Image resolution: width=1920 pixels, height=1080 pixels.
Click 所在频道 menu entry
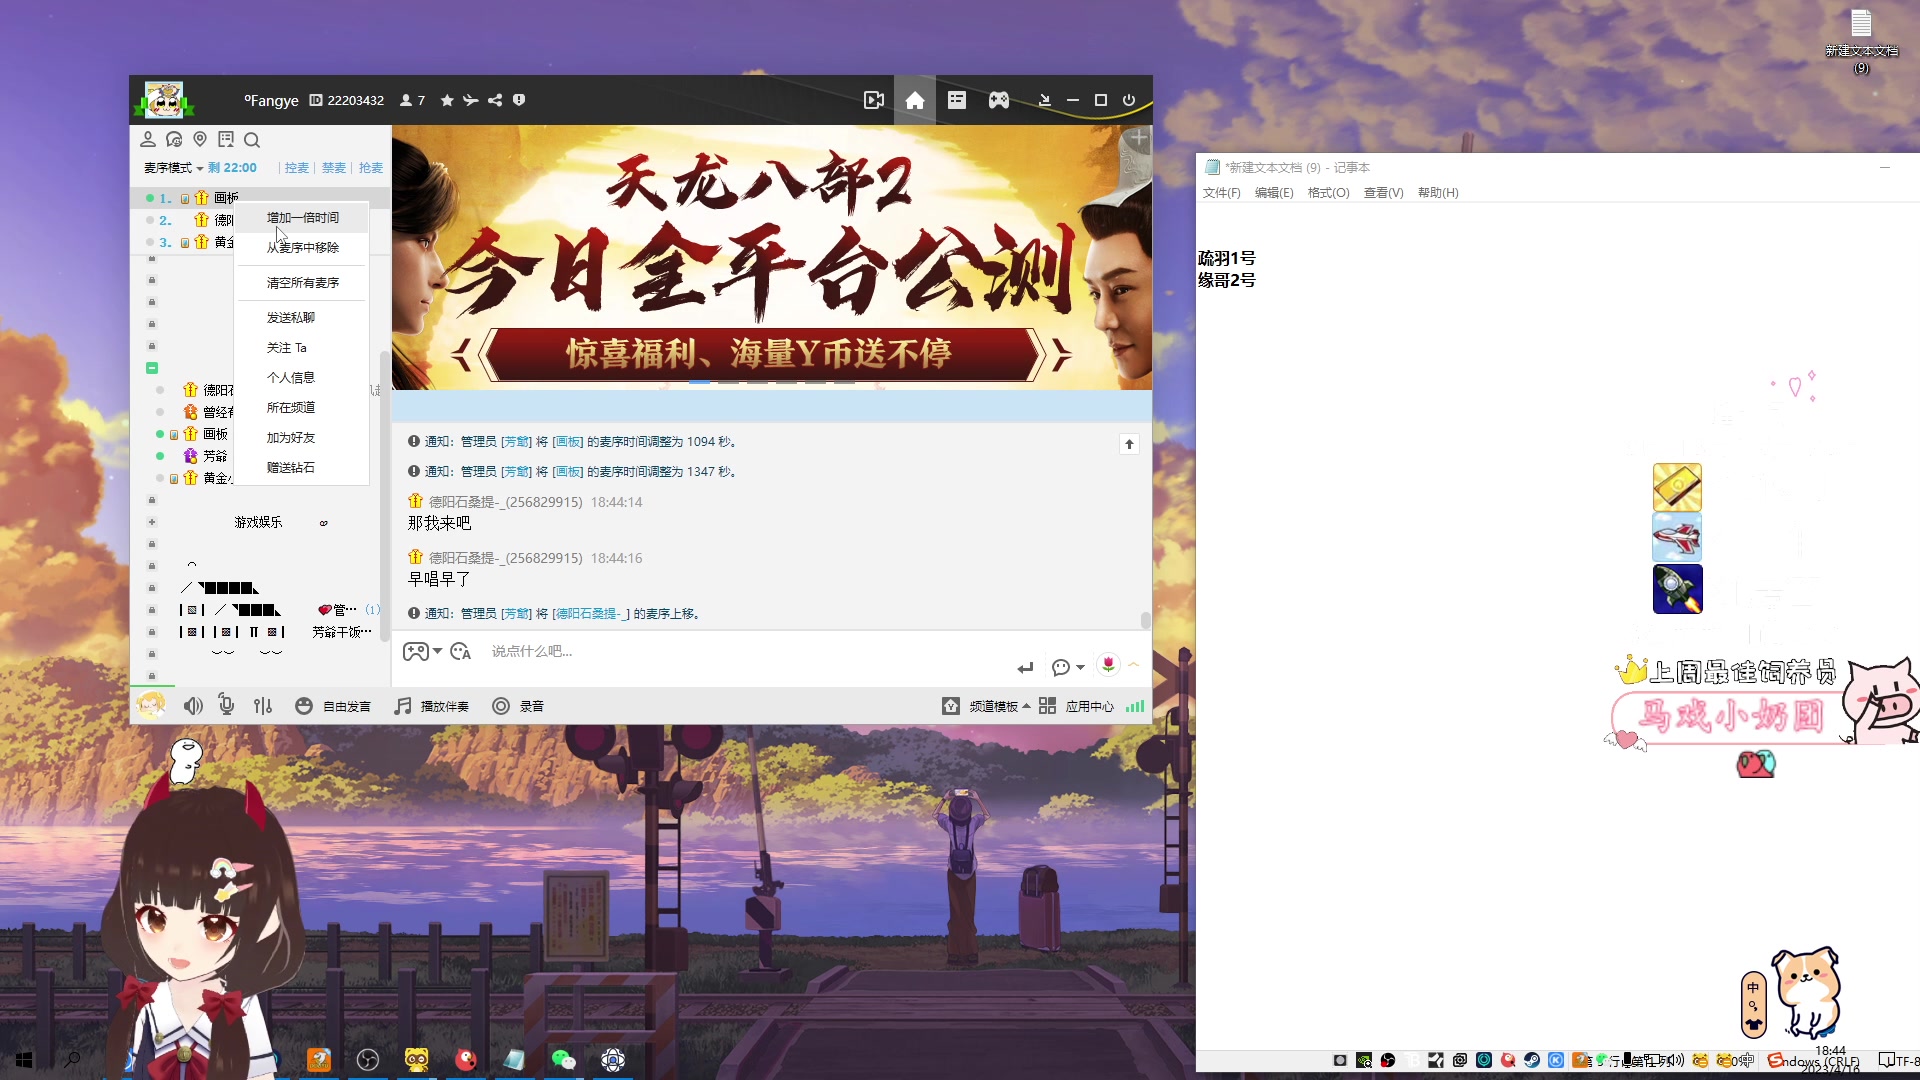click(290, 407)
